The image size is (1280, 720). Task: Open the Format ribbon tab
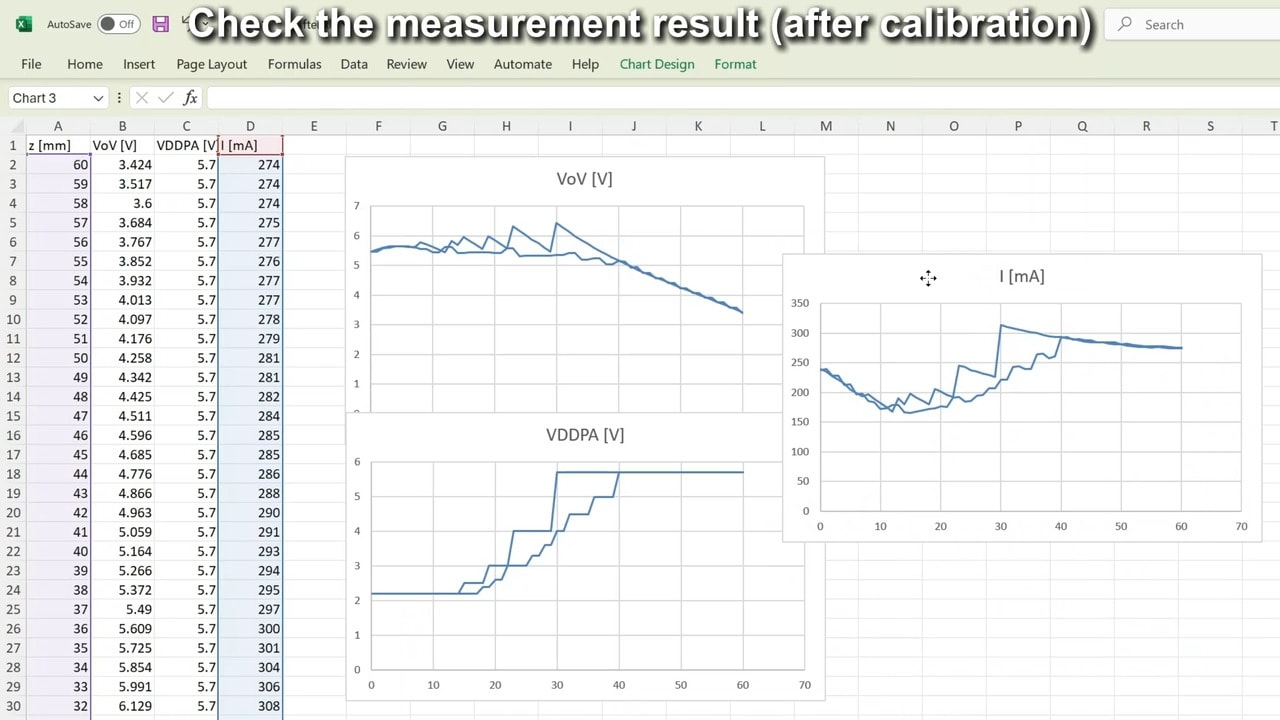click(x=735, y=64)
